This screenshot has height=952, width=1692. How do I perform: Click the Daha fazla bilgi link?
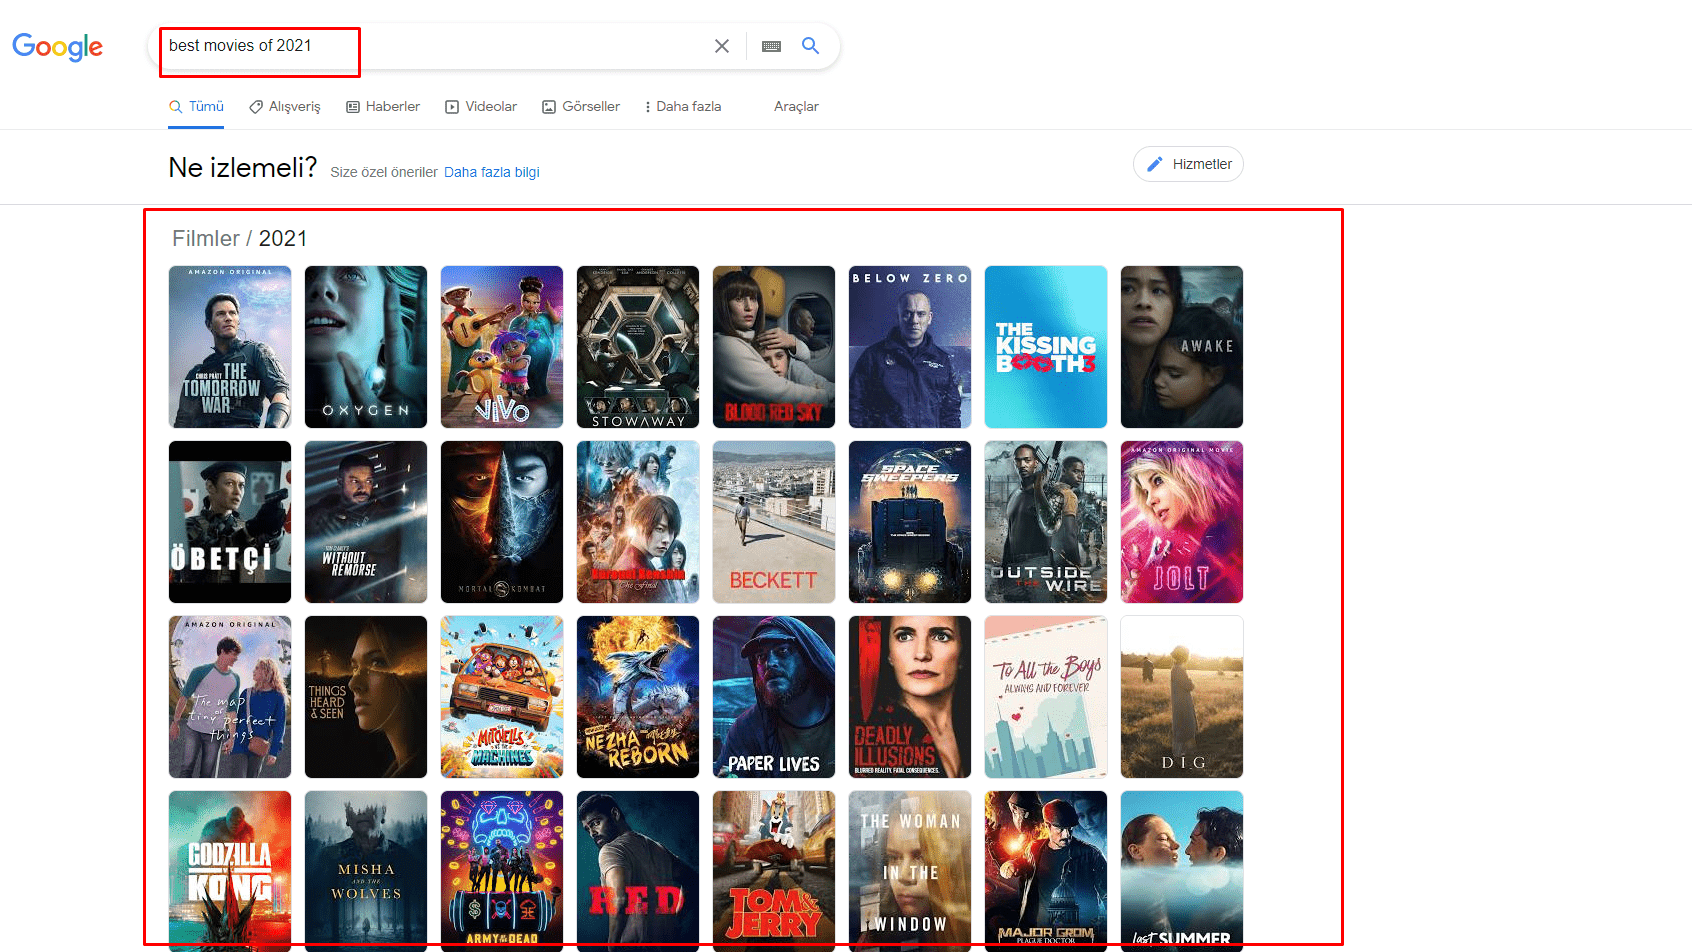[492, 172]
